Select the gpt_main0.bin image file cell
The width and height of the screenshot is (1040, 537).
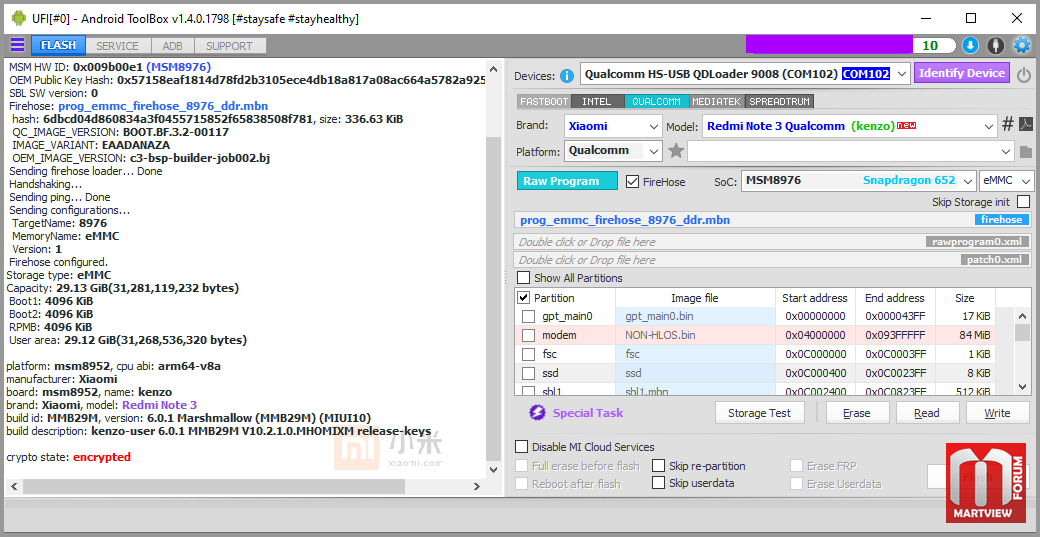[x=695, y=316]
